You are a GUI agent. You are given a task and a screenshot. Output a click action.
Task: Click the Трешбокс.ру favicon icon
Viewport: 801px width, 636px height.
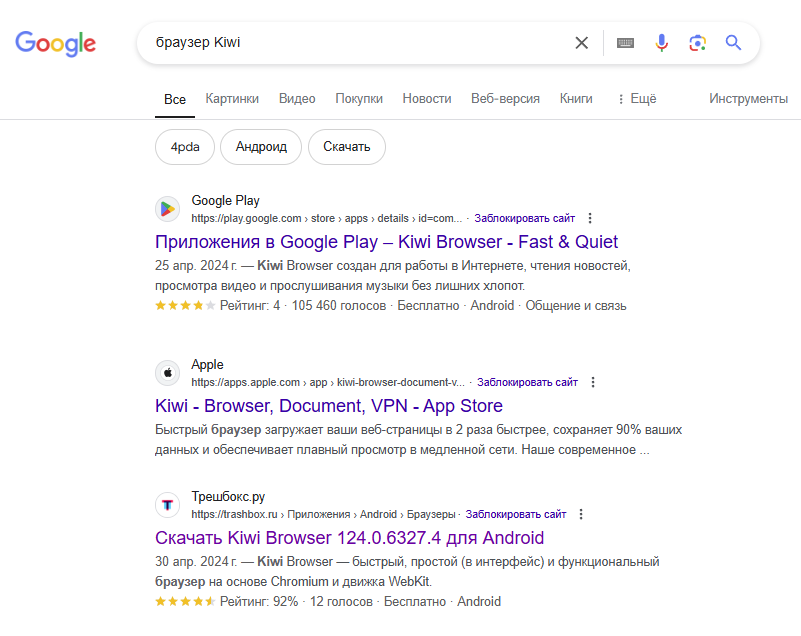(x=168, y=505)
